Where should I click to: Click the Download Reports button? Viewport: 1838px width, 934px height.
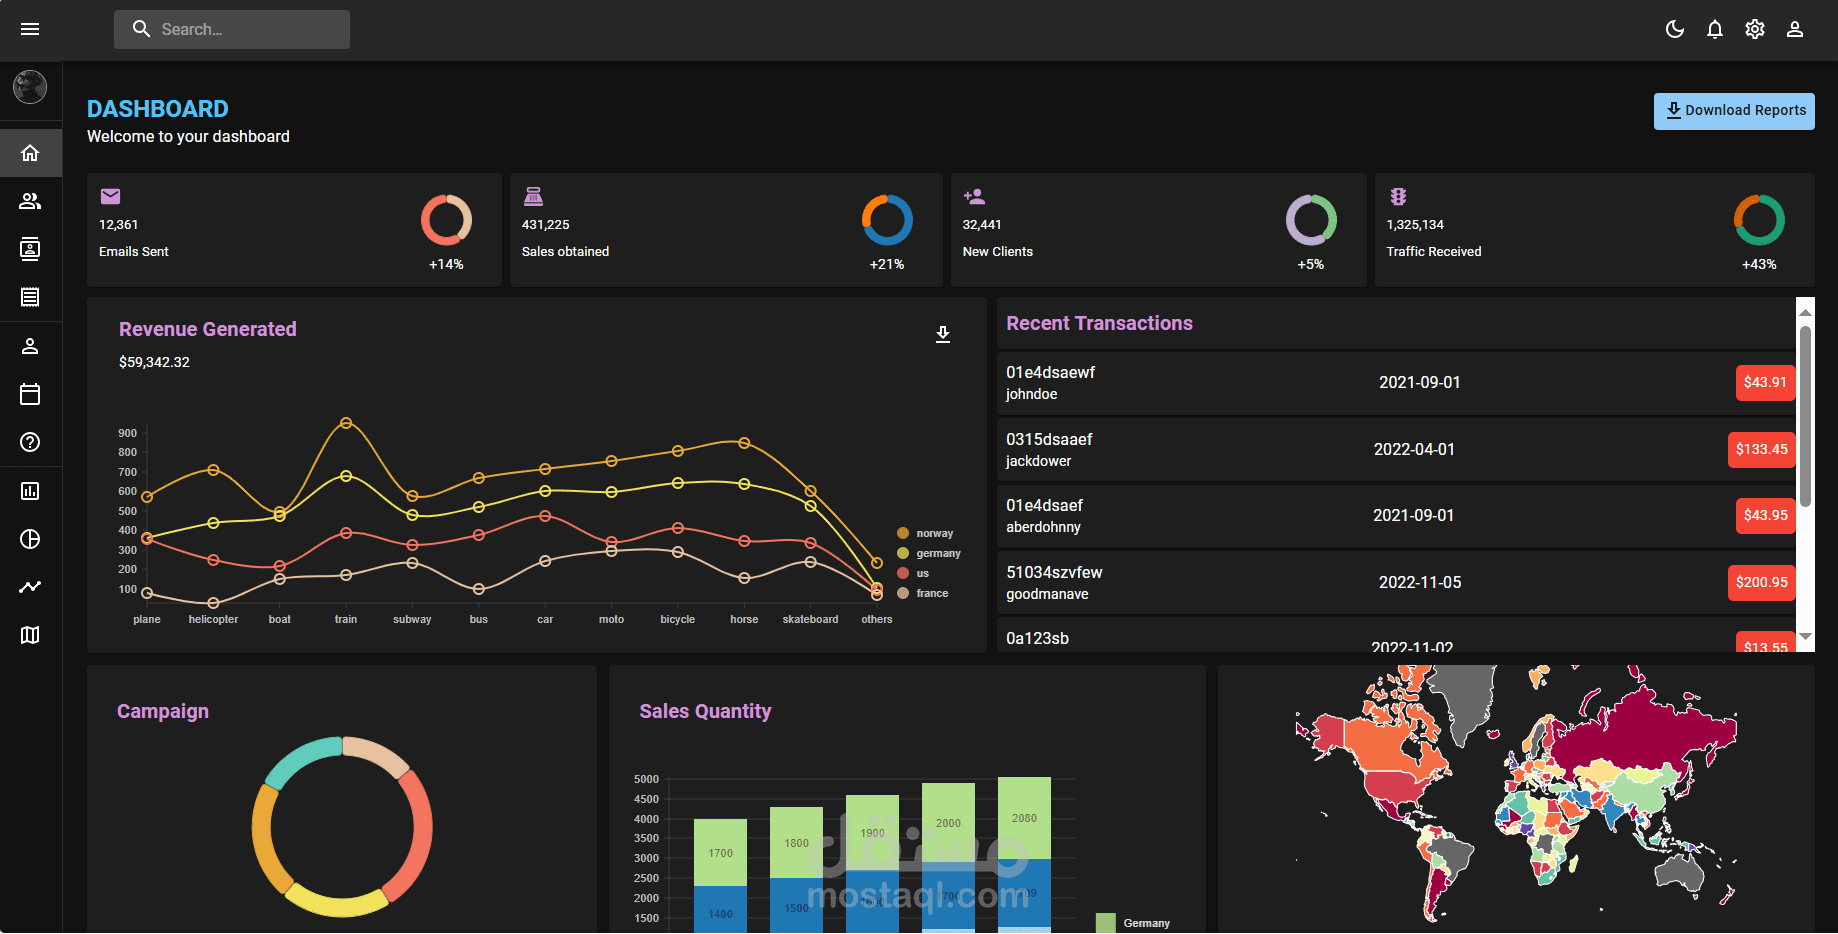[x=1733, y=110]
